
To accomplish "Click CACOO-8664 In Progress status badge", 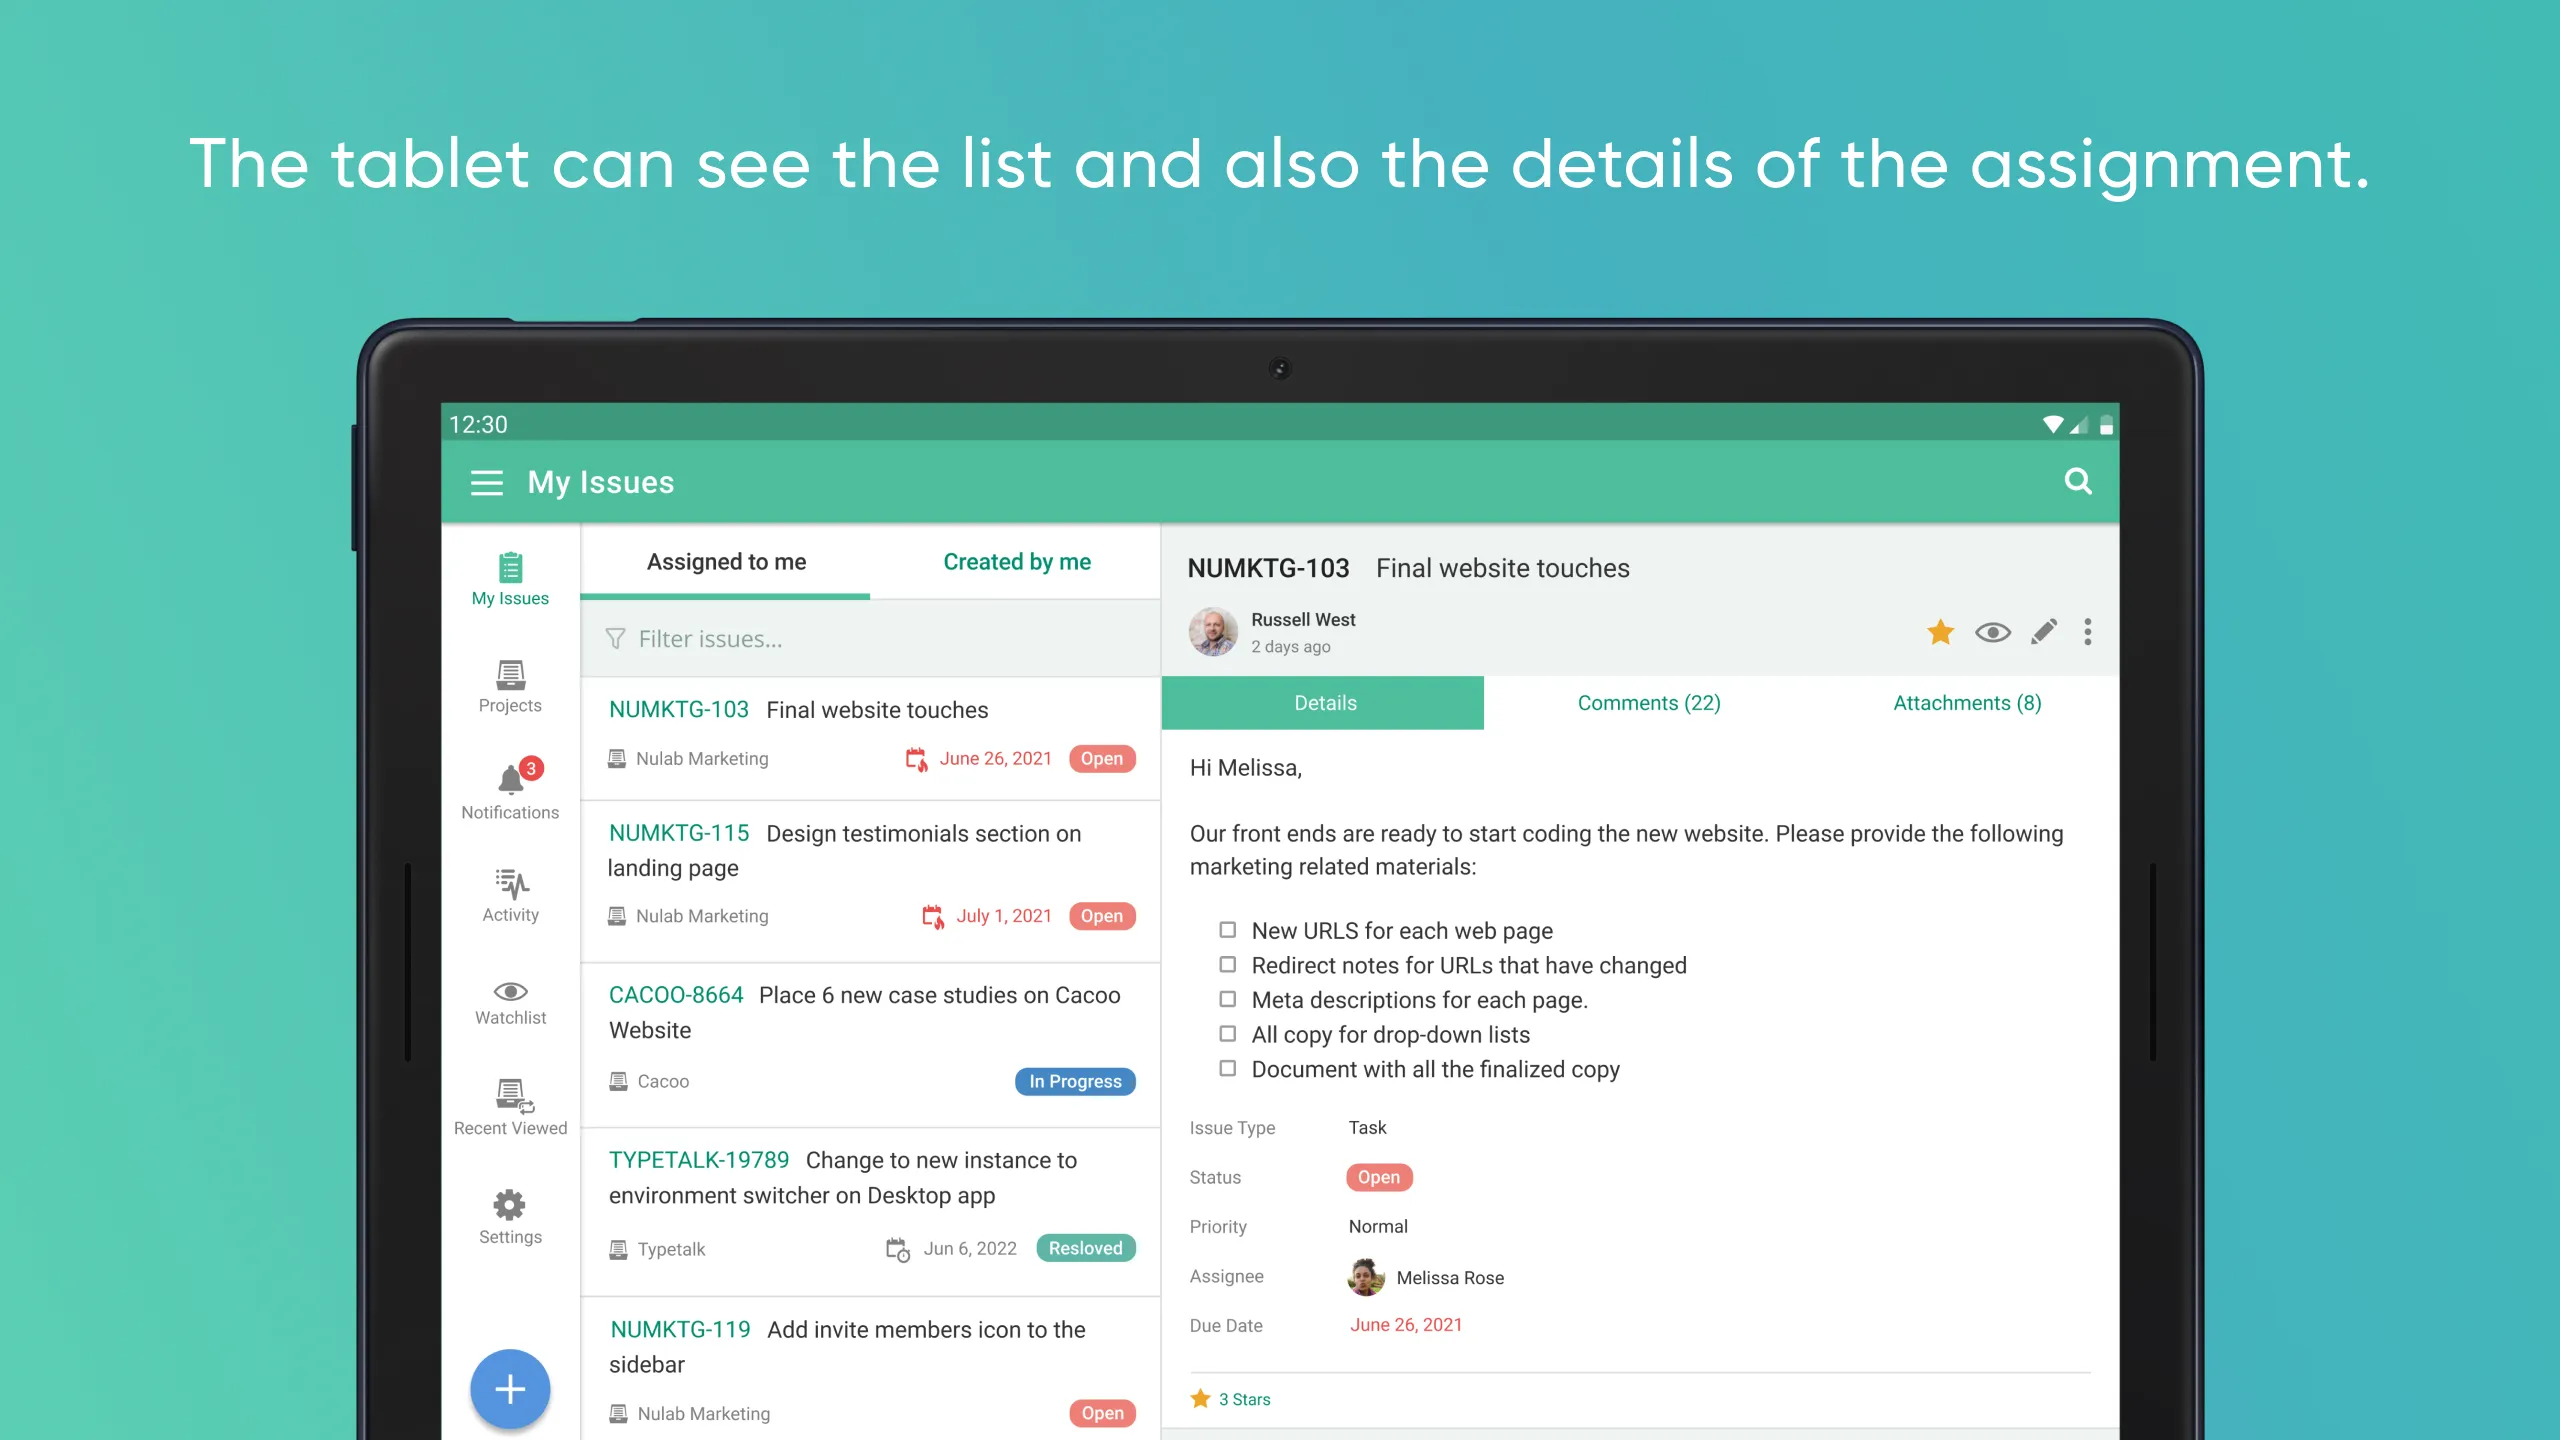I will 1074,1080.
